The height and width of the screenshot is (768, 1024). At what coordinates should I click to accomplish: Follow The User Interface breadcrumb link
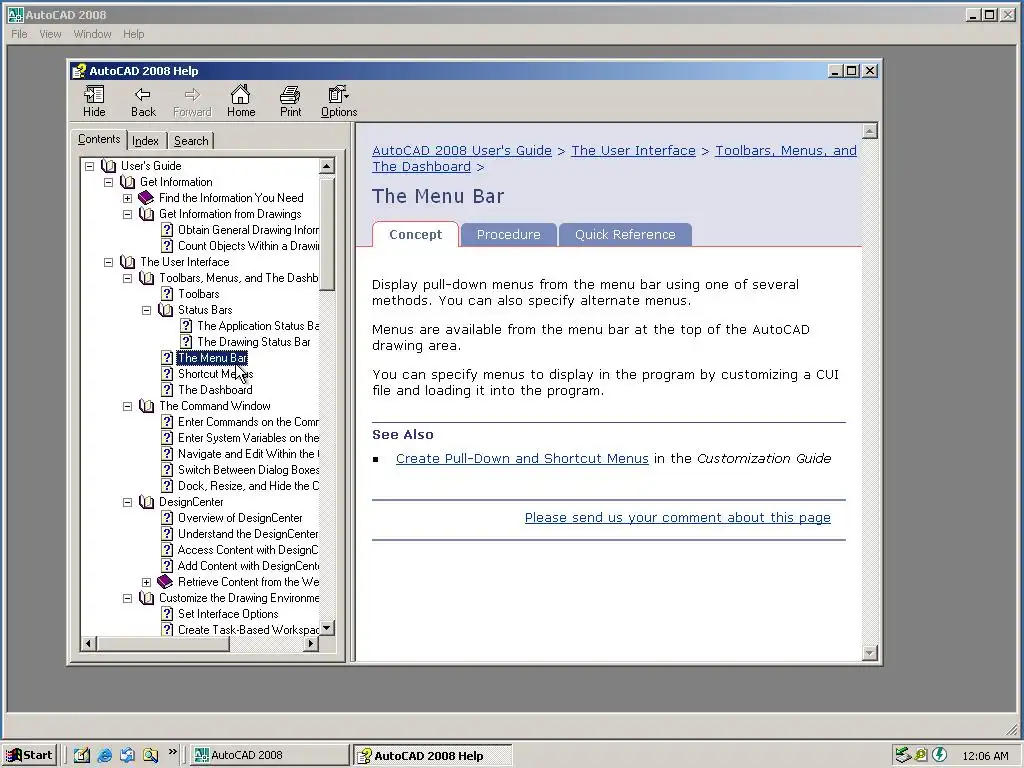(633, 151)
